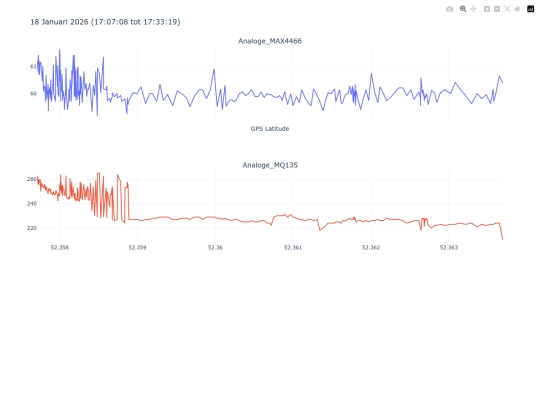This screenshot has height=405, width=540.
Task: Click the Analoge_MQ135 subplot title
Action: 270,165
